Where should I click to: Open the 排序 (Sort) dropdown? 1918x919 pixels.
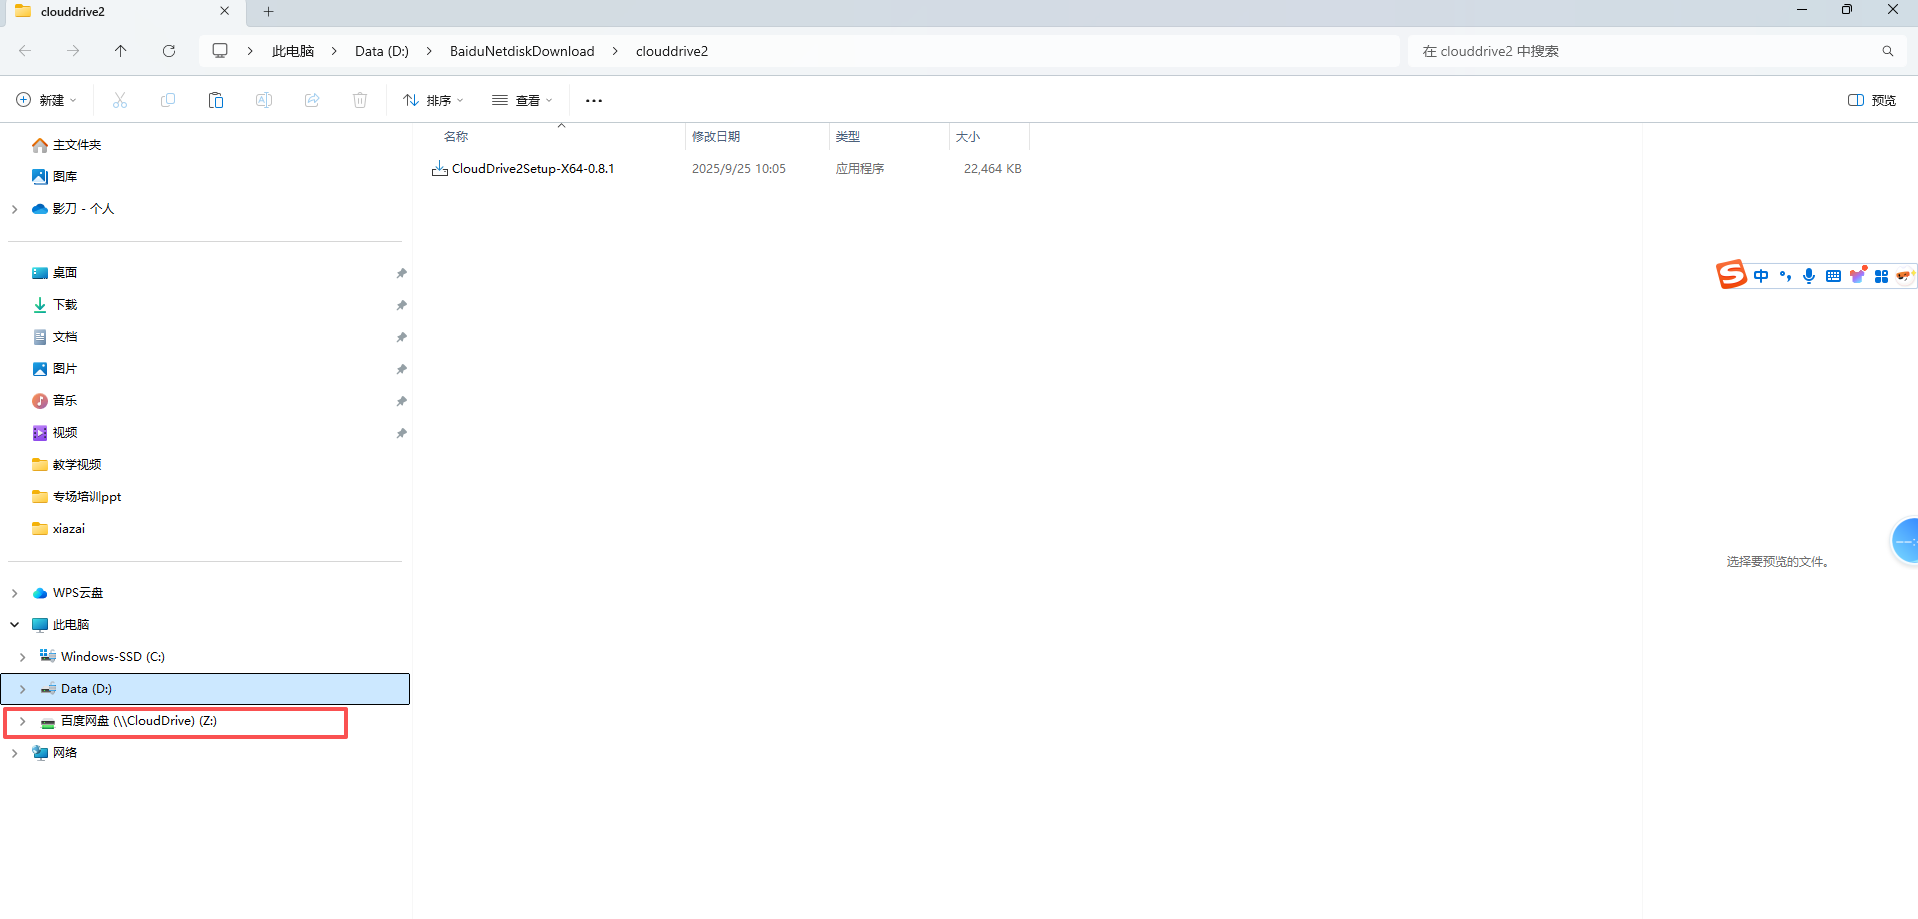click(433, 100)
